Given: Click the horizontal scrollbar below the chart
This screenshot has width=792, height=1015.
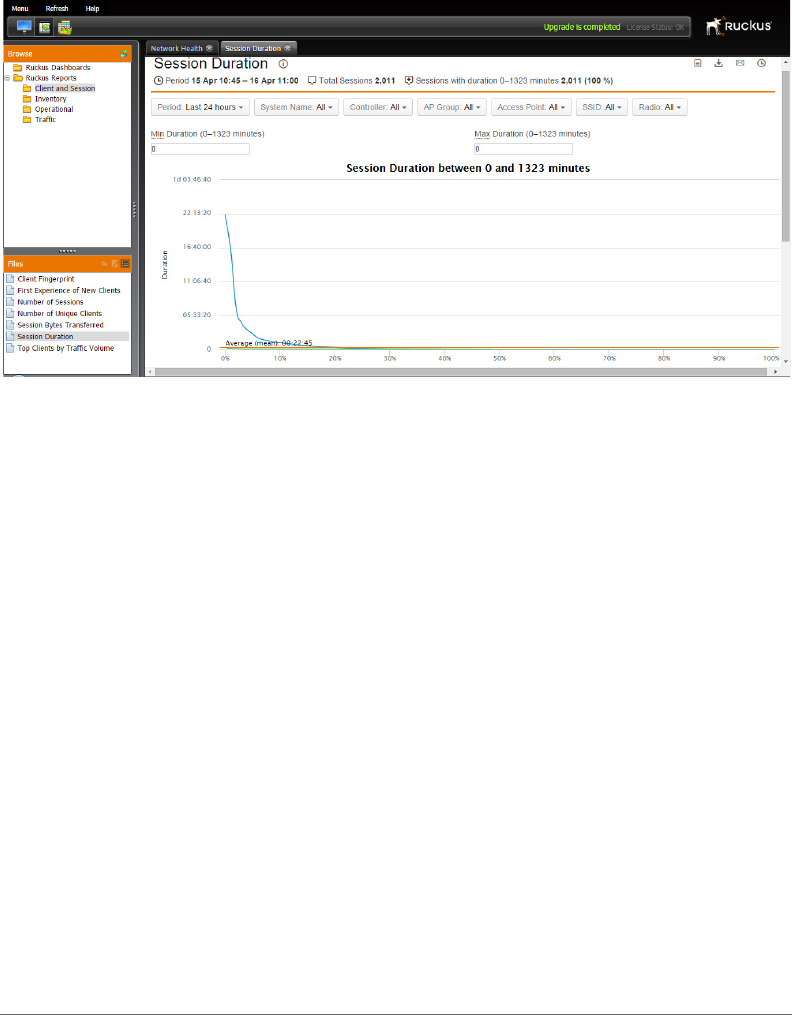Looking at the screenshot, I should [x=459, y=372].
